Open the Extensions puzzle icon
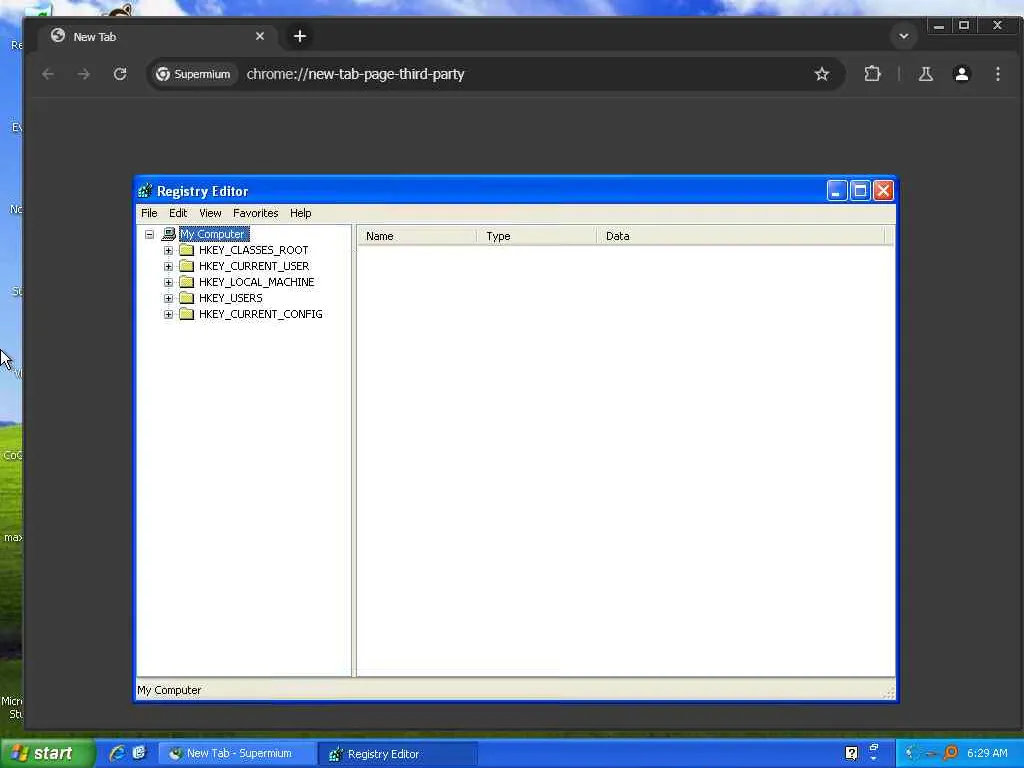1024x768 pixels. click(872, 74)
